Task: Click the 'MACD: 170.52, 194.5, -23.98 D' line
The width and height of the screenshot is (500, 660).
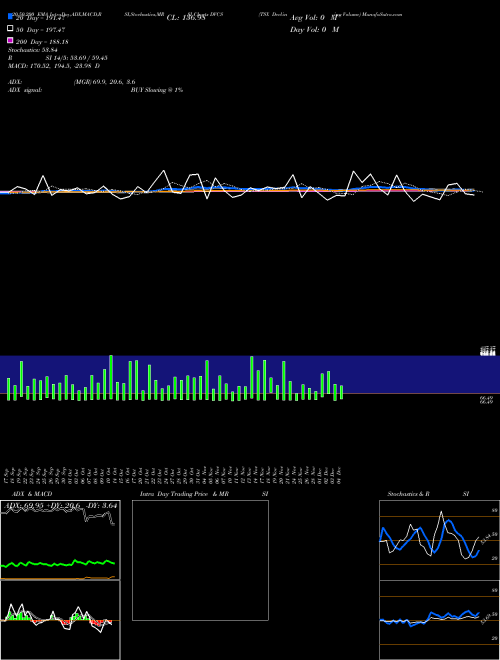Action: 54,66
